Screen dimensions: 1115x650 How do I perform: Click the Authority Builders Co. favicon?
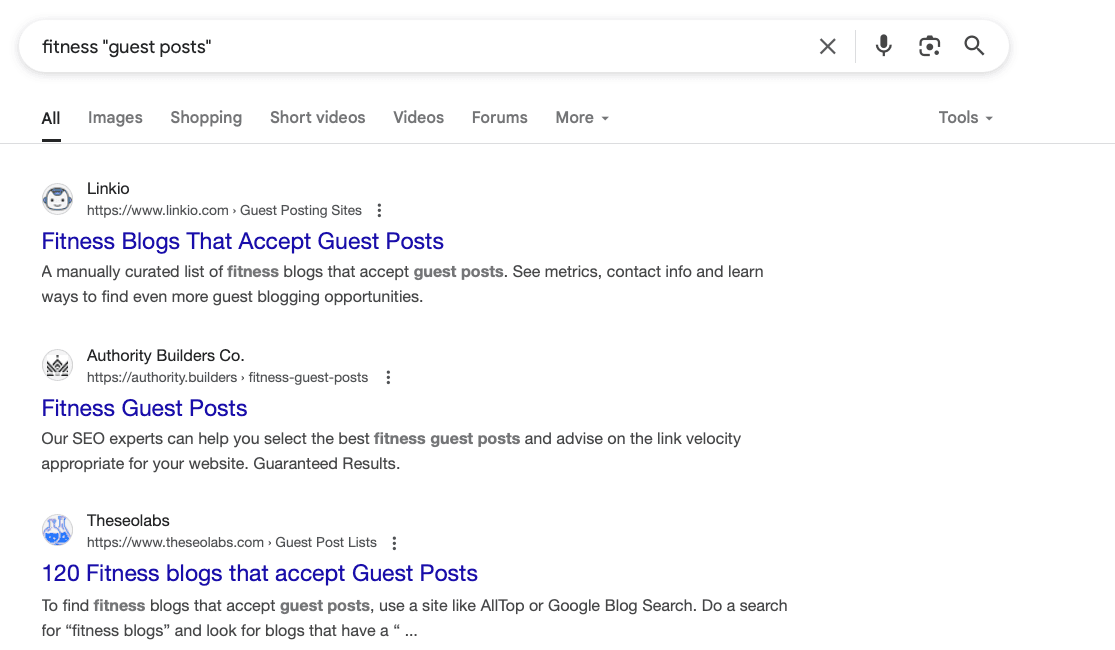tap(58, 366)
